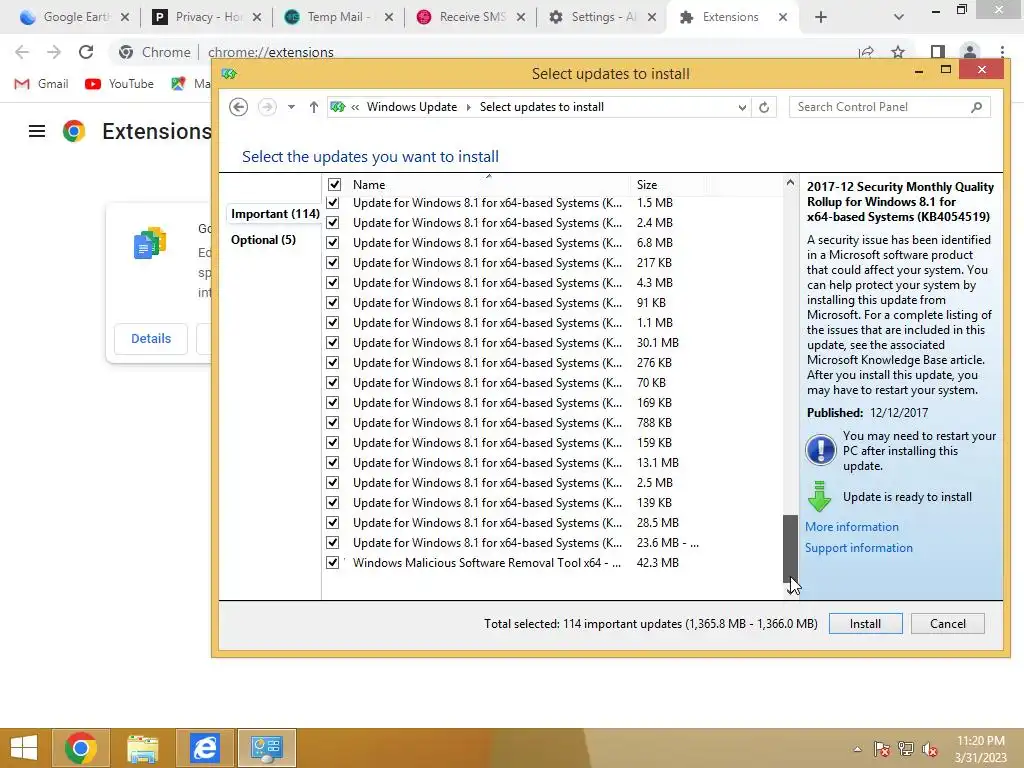Switch to the Settings tab
This screenshot has width=1024, height=768.
pos(602,17)
